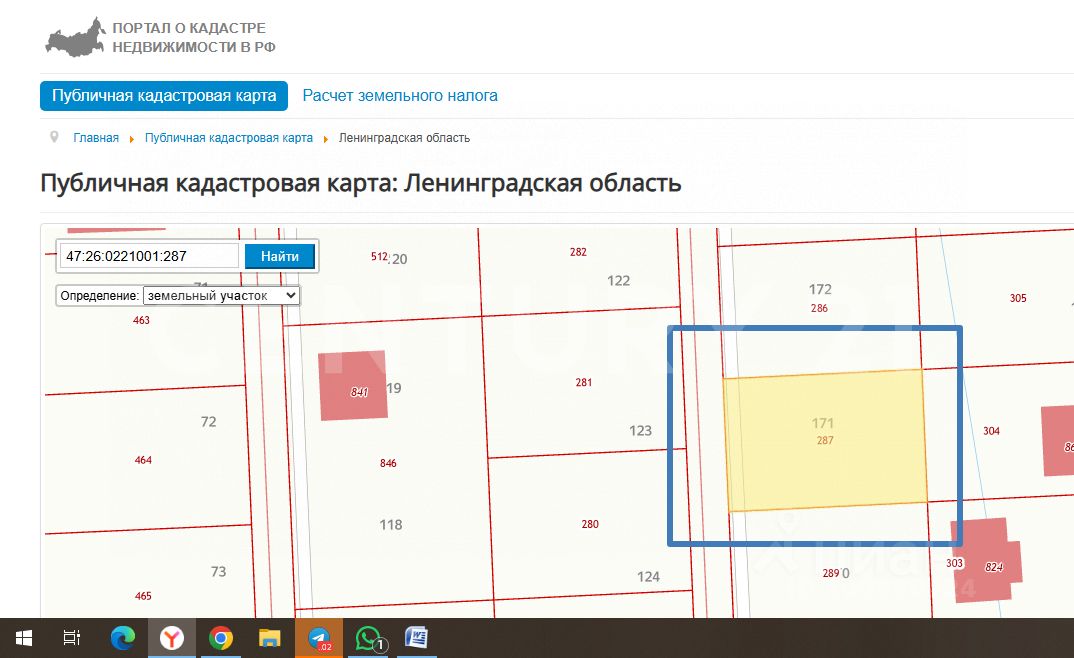
Task: Click parcel number 286 on map
Action: (819, 308)
